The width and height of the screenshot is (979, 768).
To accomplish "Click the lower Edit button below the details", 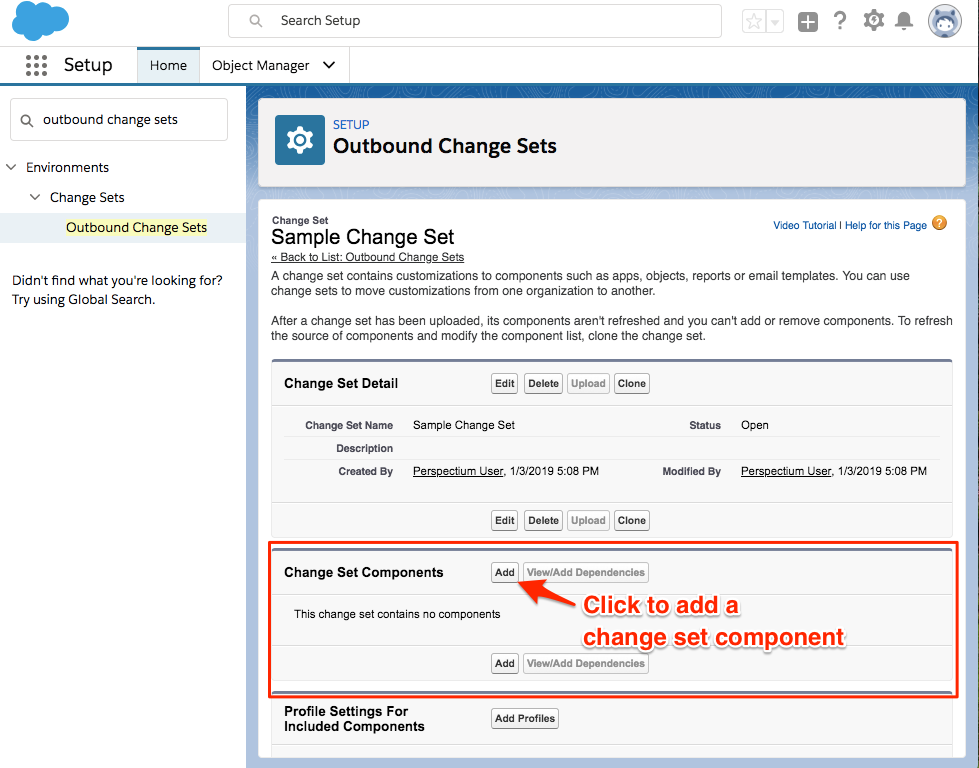I will coord(504,520).
